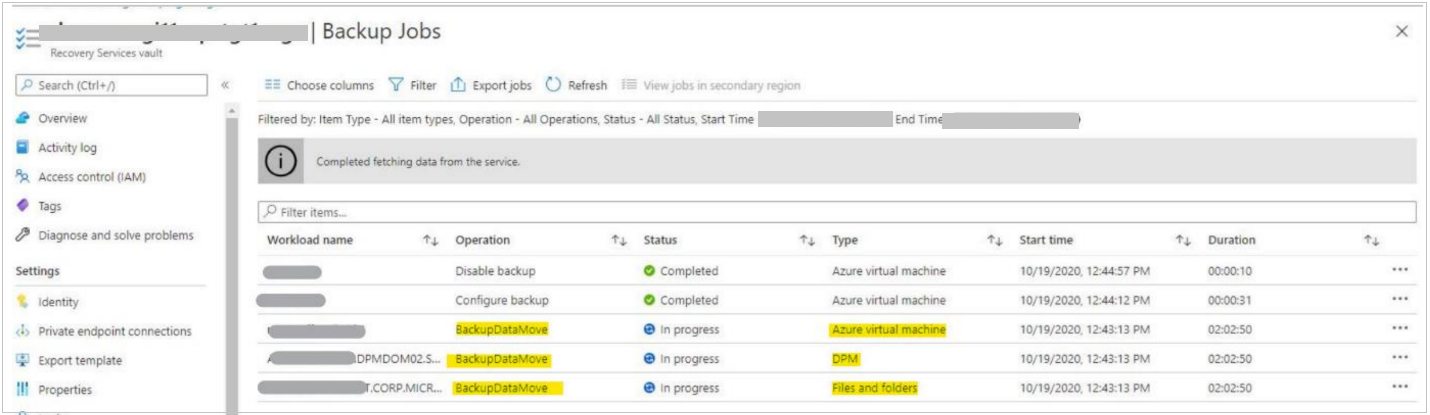Click the Workload name column header
Screen dimensions: 1430x415
click(309, 240)
